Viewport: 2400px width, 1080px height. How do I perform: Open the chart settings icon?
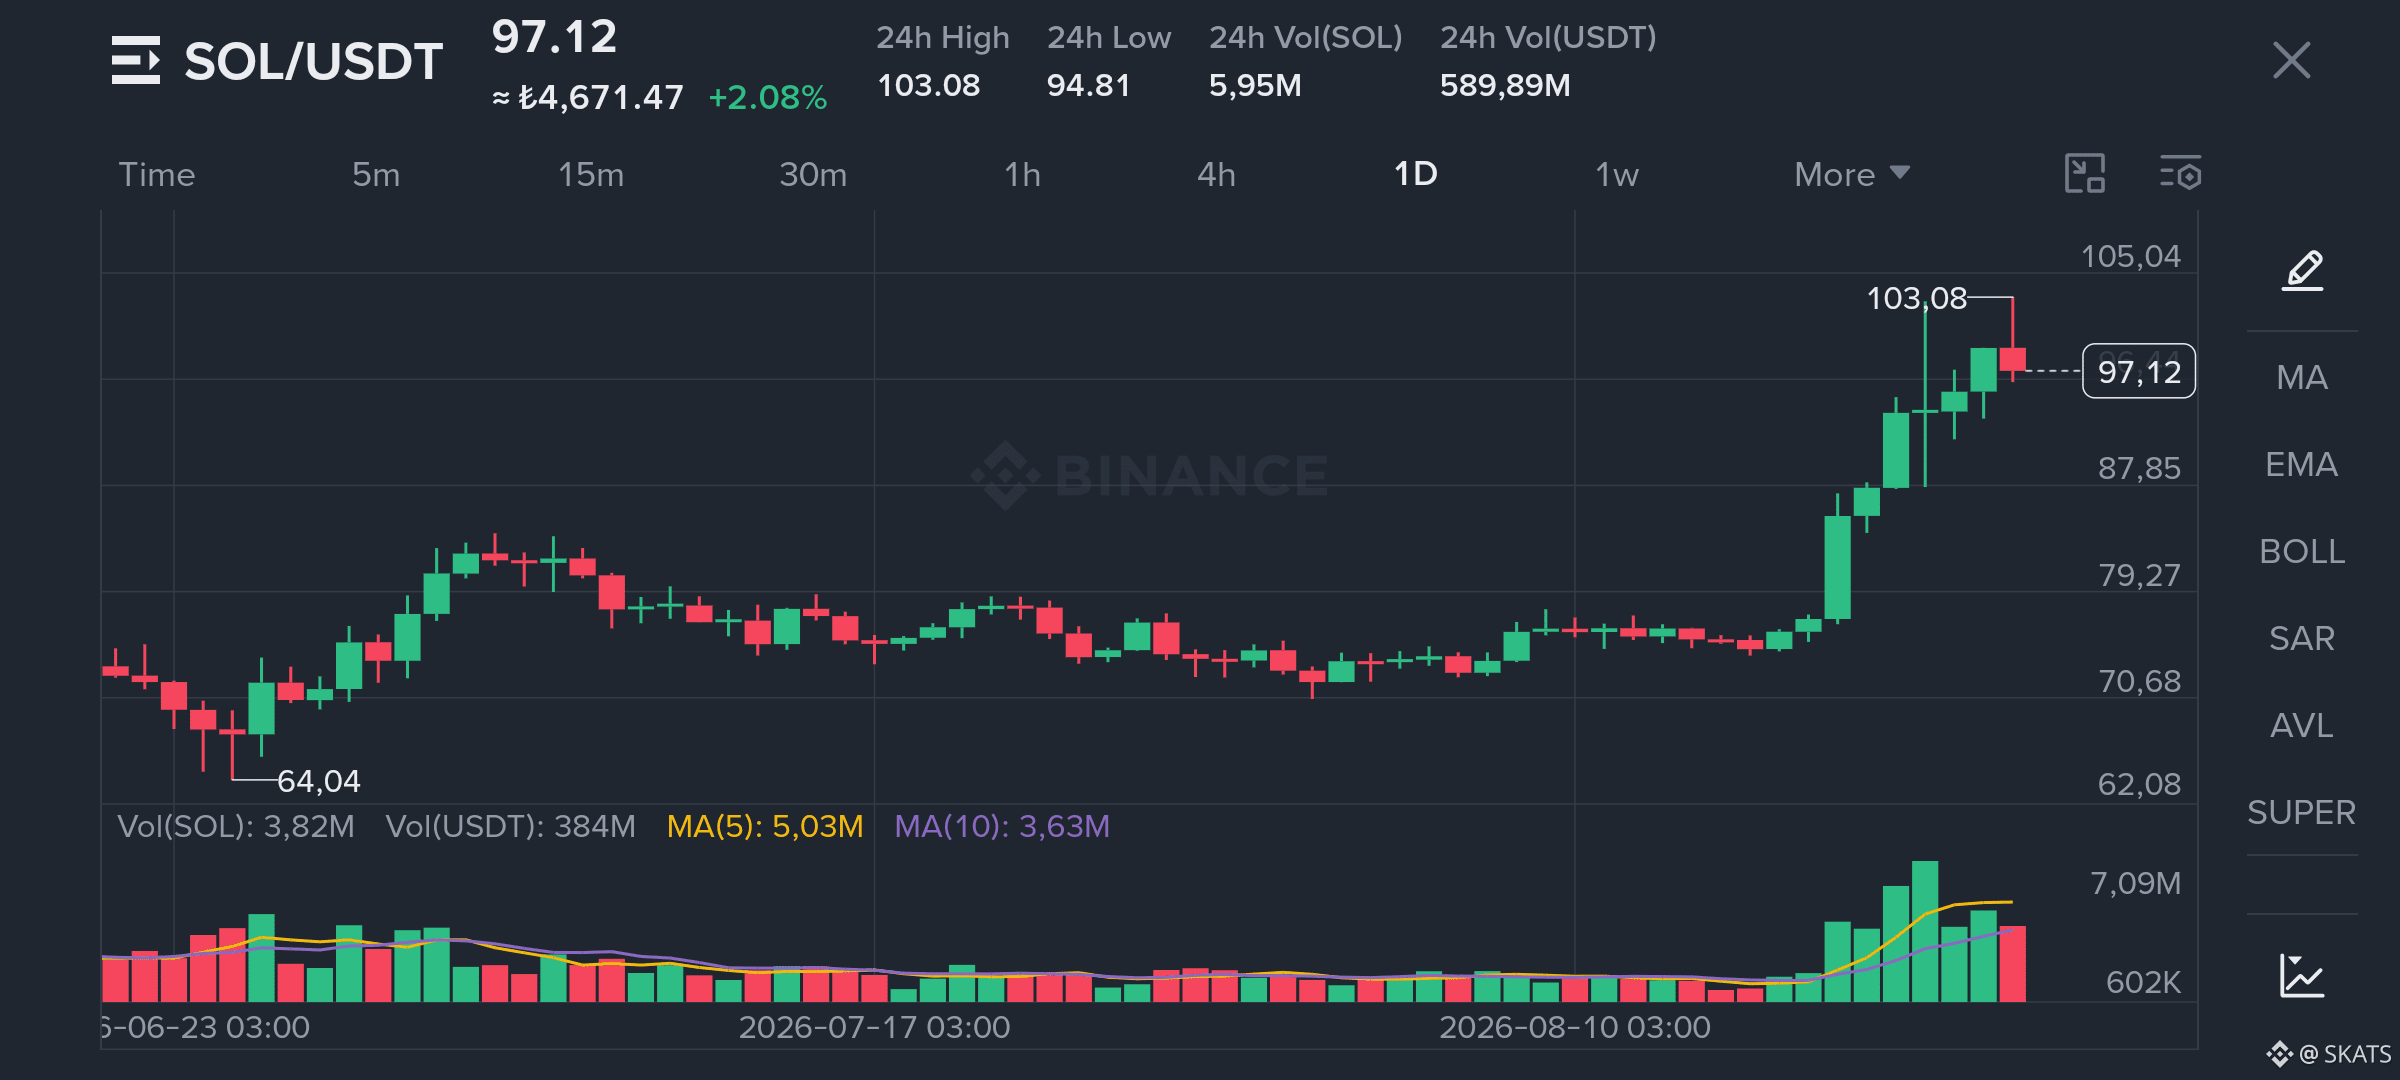2181,174
